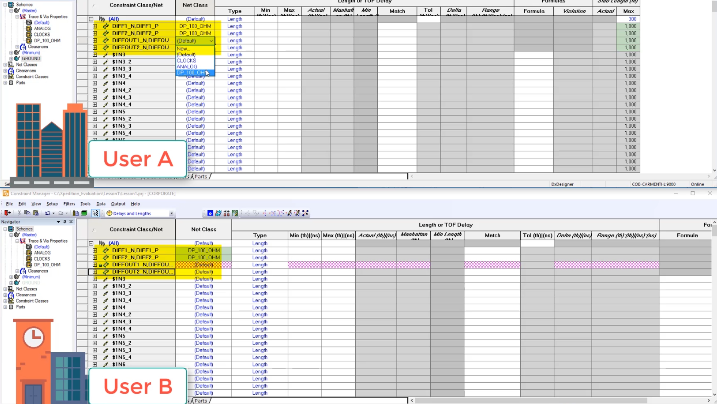Image resolution: width=717 pixels, height=404 pixels.
Task: Open the Output menu in the lower window
Action: (x=117, y=203)
